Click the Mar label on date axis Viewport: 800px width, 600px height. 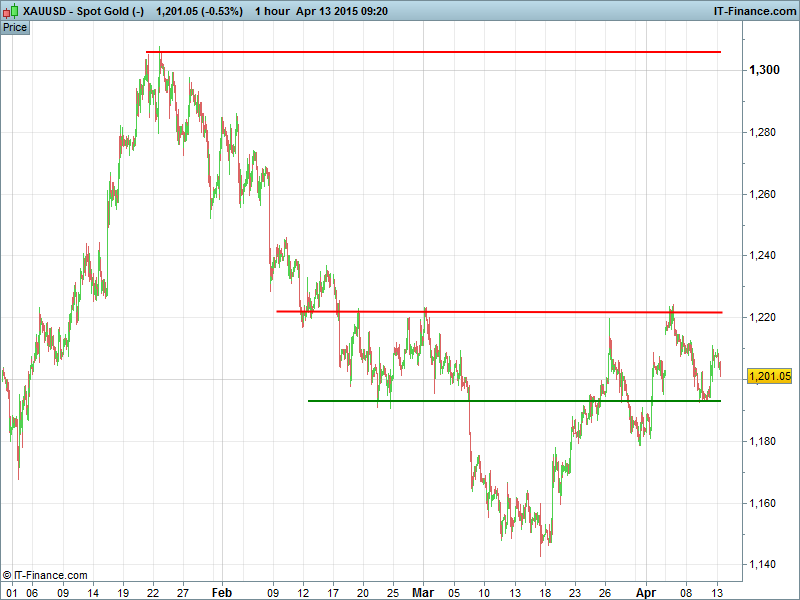[424, 592]
